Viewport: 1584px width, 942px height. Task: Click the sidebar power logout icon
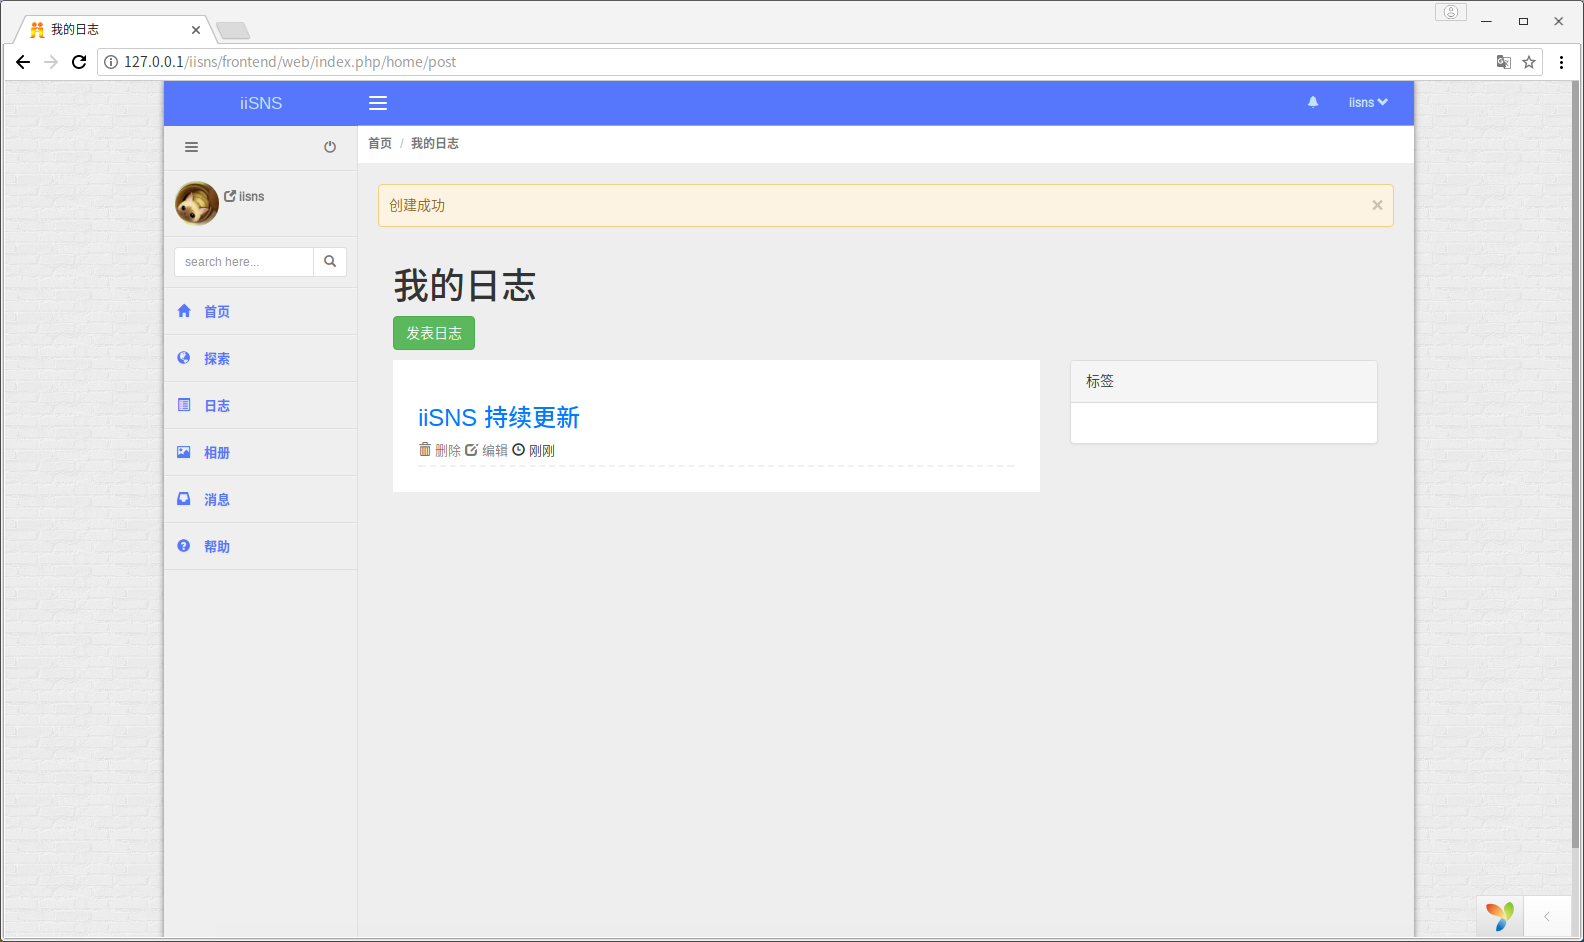pyautogui.click(x=330, y=147)
